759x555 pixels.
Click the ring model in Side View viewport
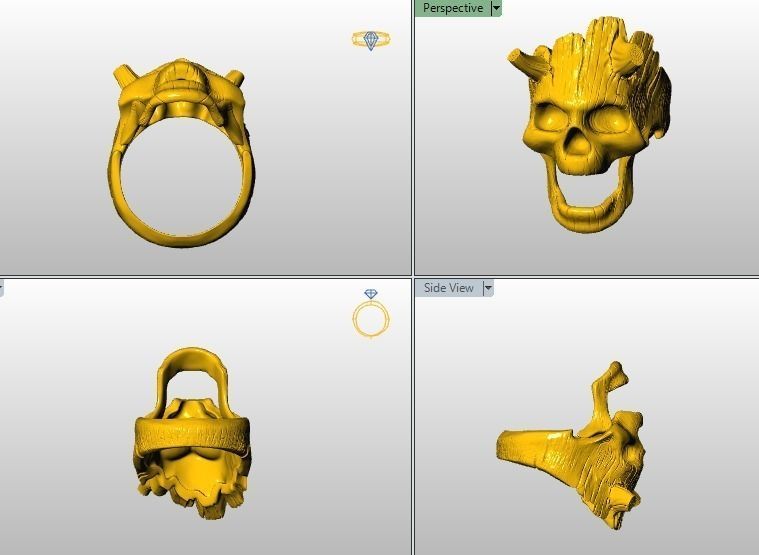(x=571, y=446)
